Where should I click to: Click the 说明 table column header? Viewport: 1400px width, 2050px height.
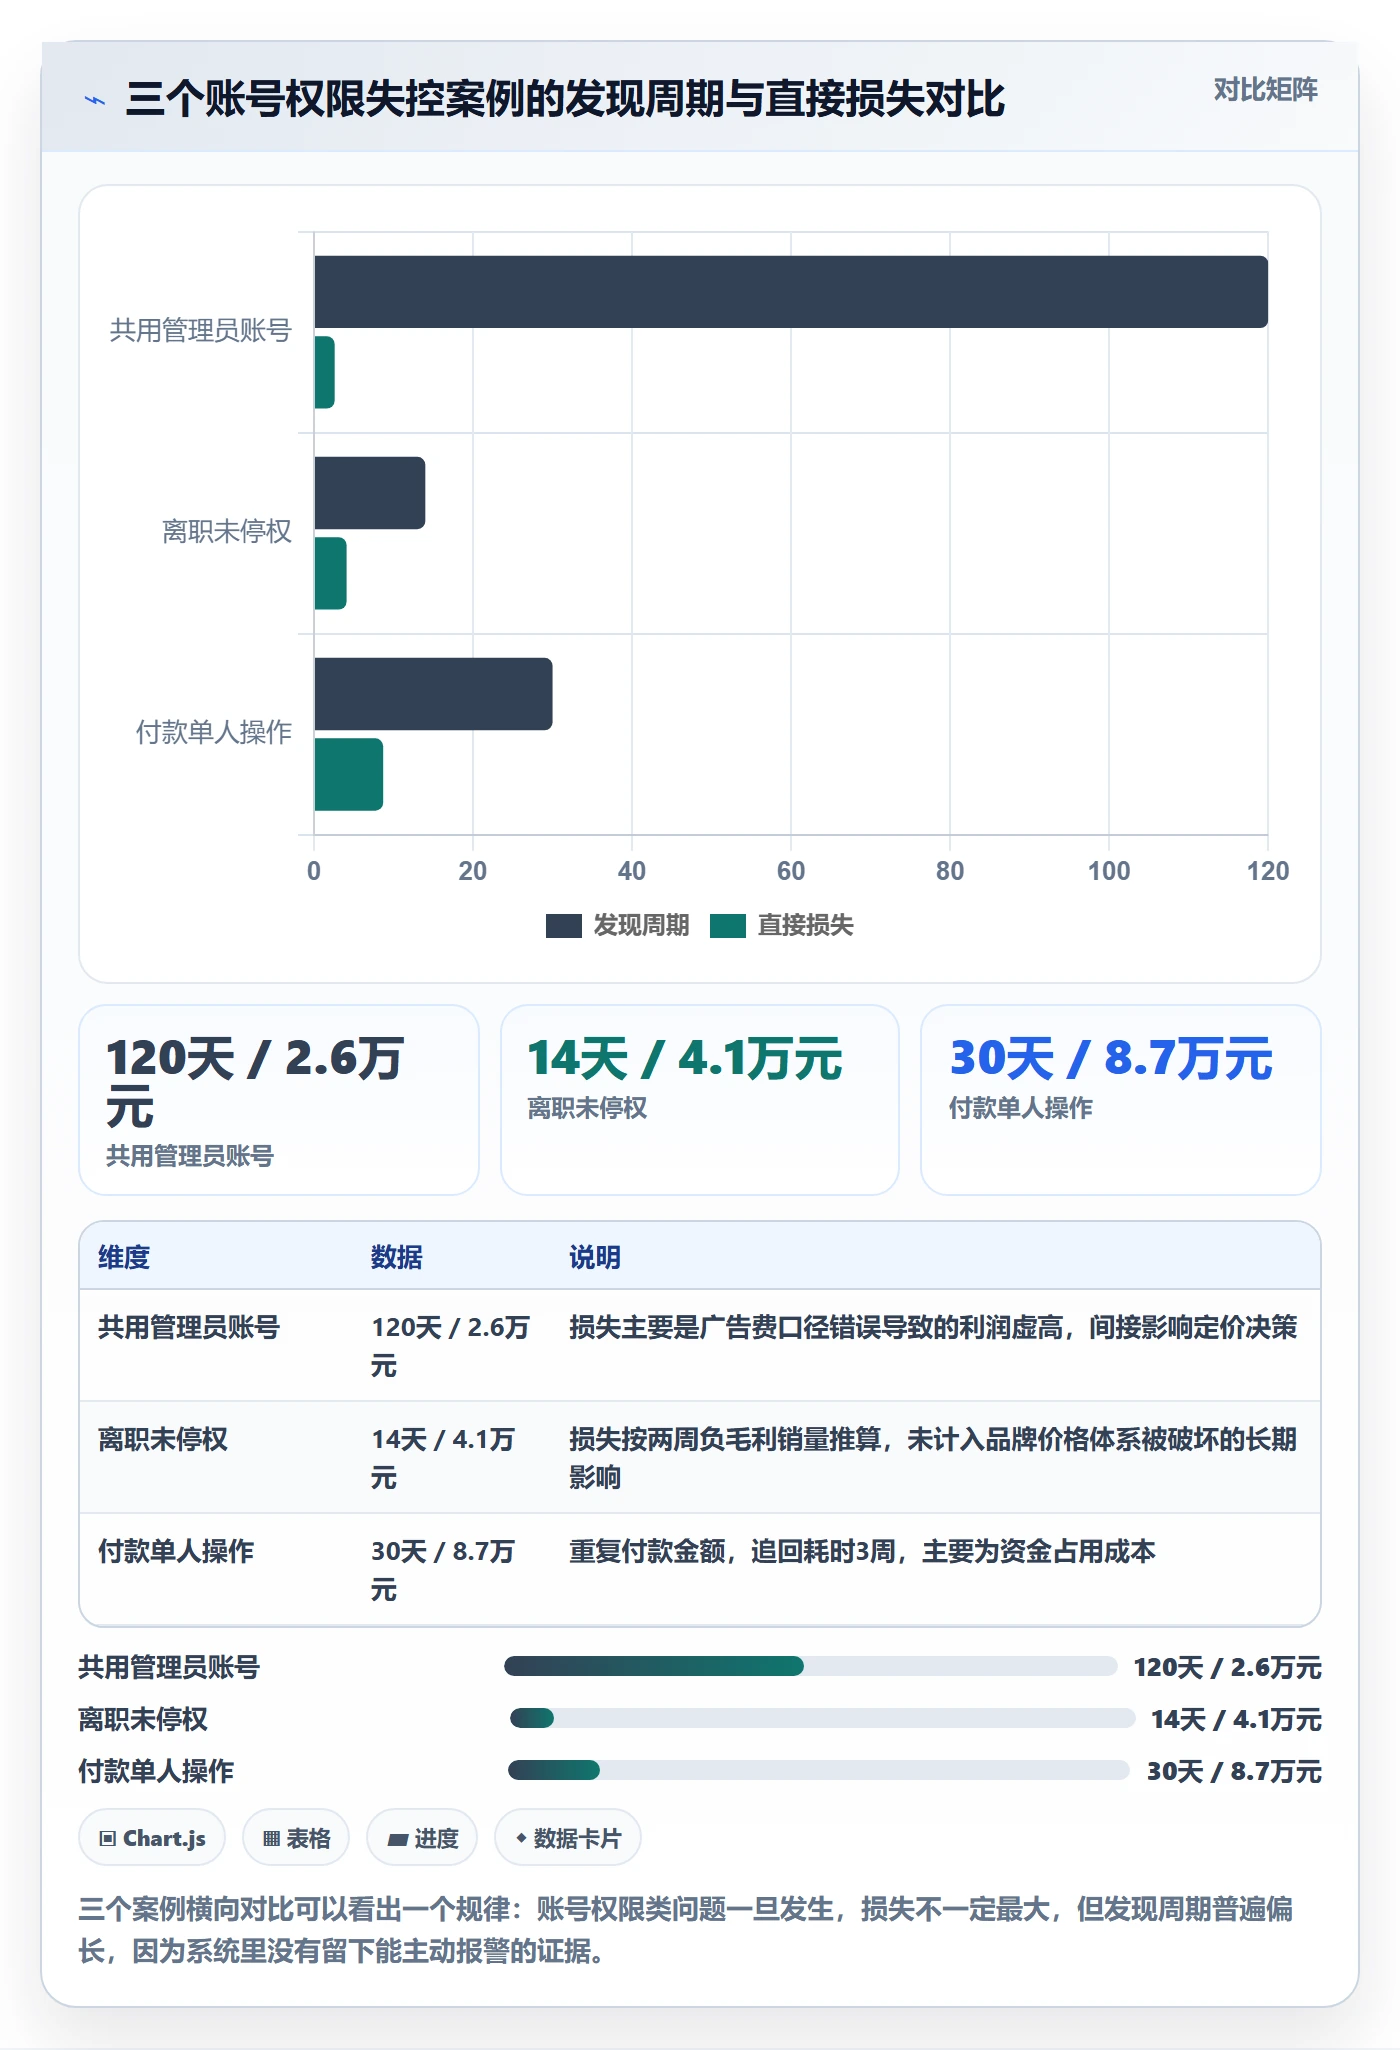pos(595,1257)
